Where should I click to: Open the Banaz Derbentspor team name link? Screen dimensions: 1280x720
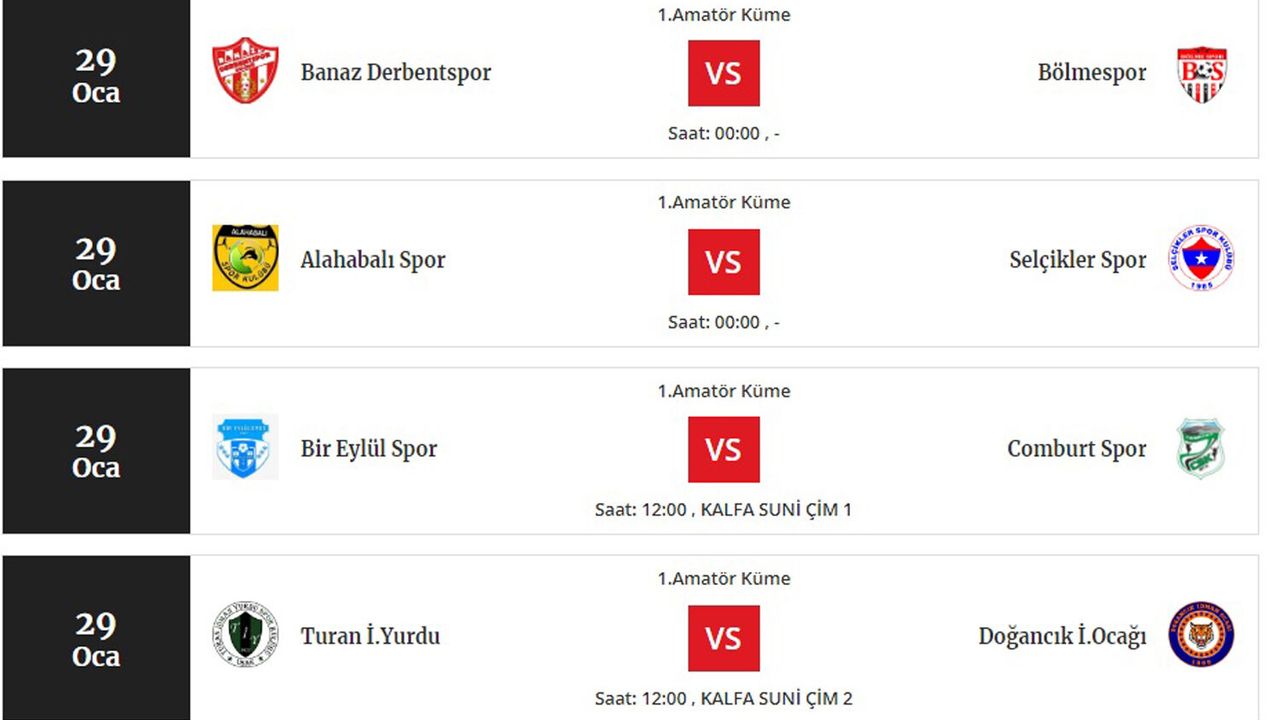[396, 73]
